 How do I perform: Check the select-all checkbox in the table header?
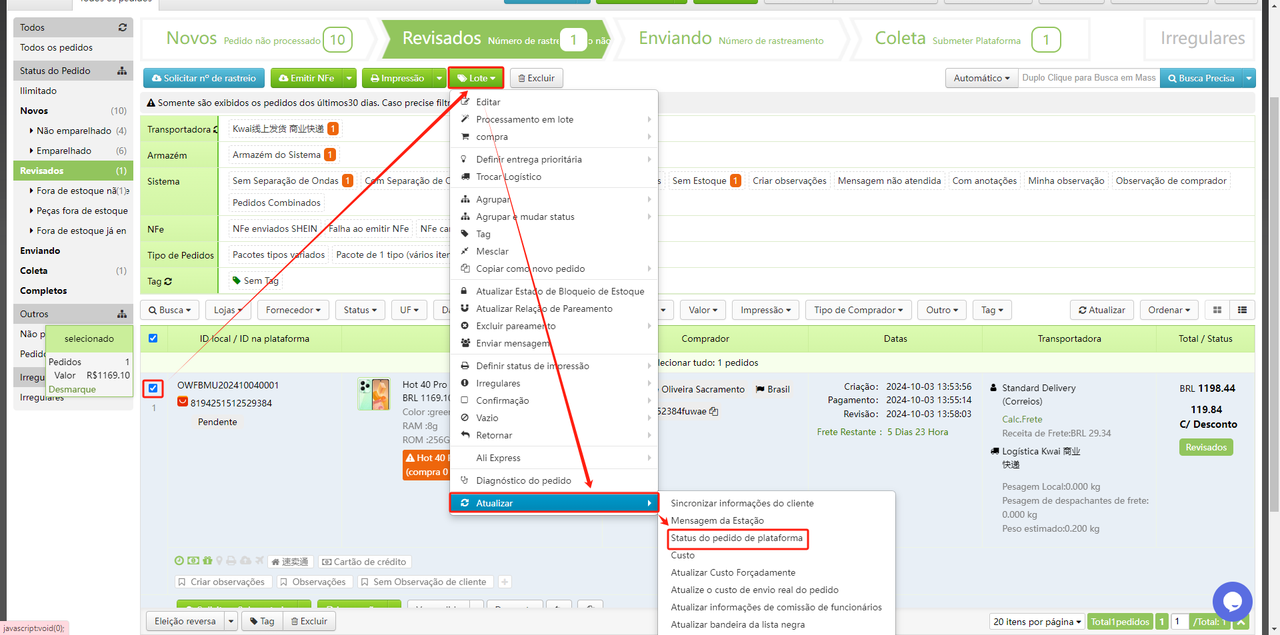(x=152, y=338)
